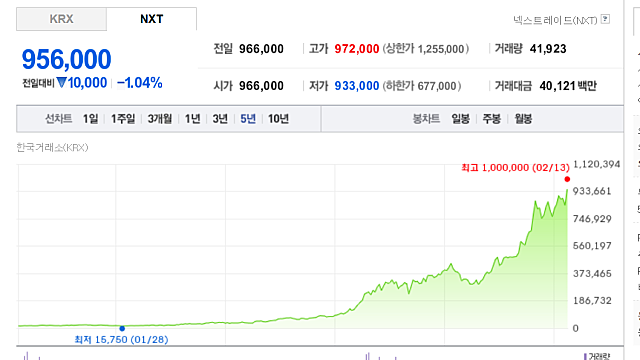Select the 5년 line chart period
The width and height of the screenshot is (640, 360).
pyautogui.click(x=248, y=119)
